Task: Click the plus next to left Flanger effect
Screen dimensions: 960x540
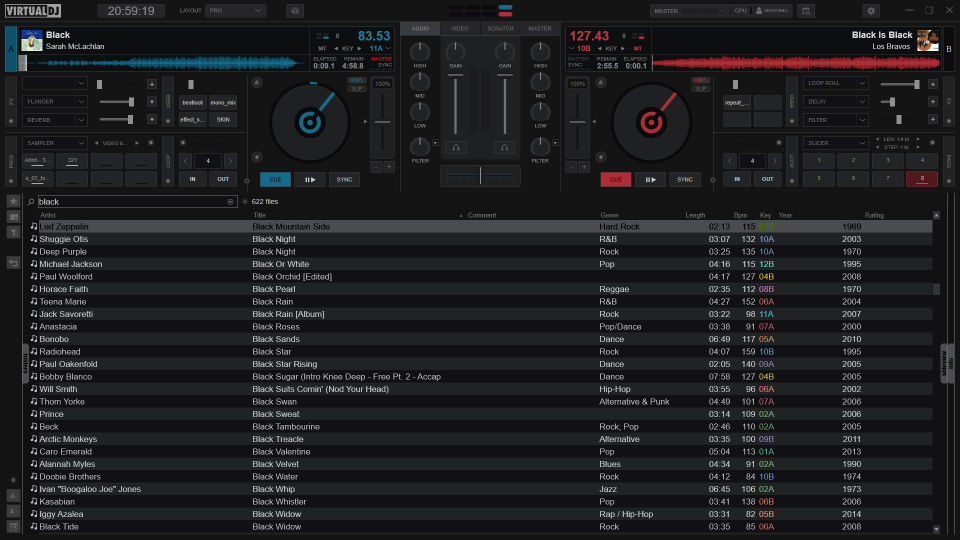Action: click(x=152, y=102)
